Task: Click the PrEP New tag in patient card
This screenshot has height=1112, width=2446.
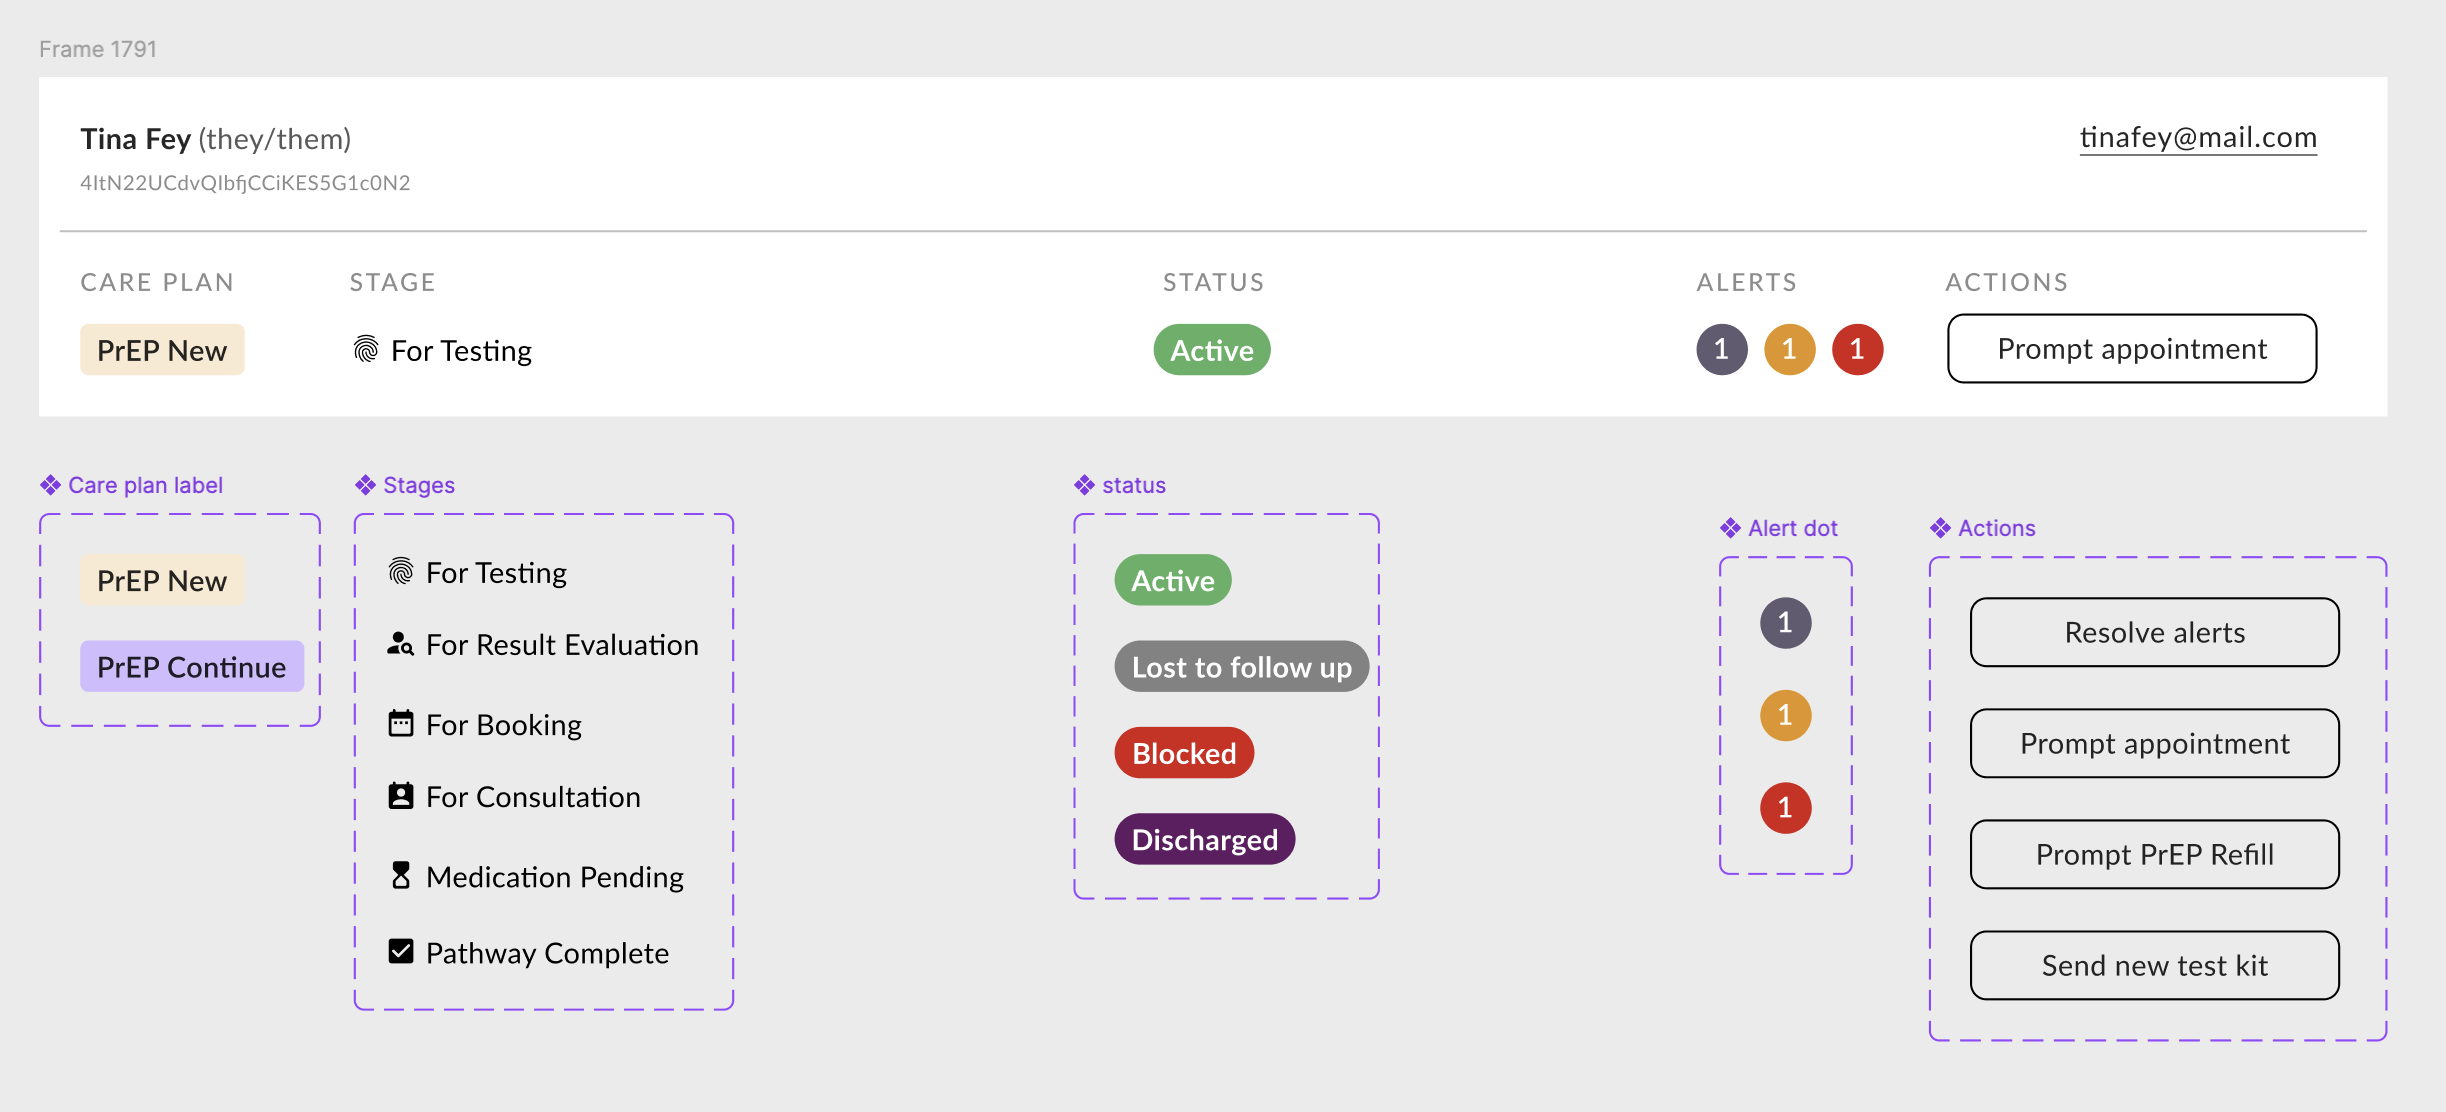Action: 162,350
